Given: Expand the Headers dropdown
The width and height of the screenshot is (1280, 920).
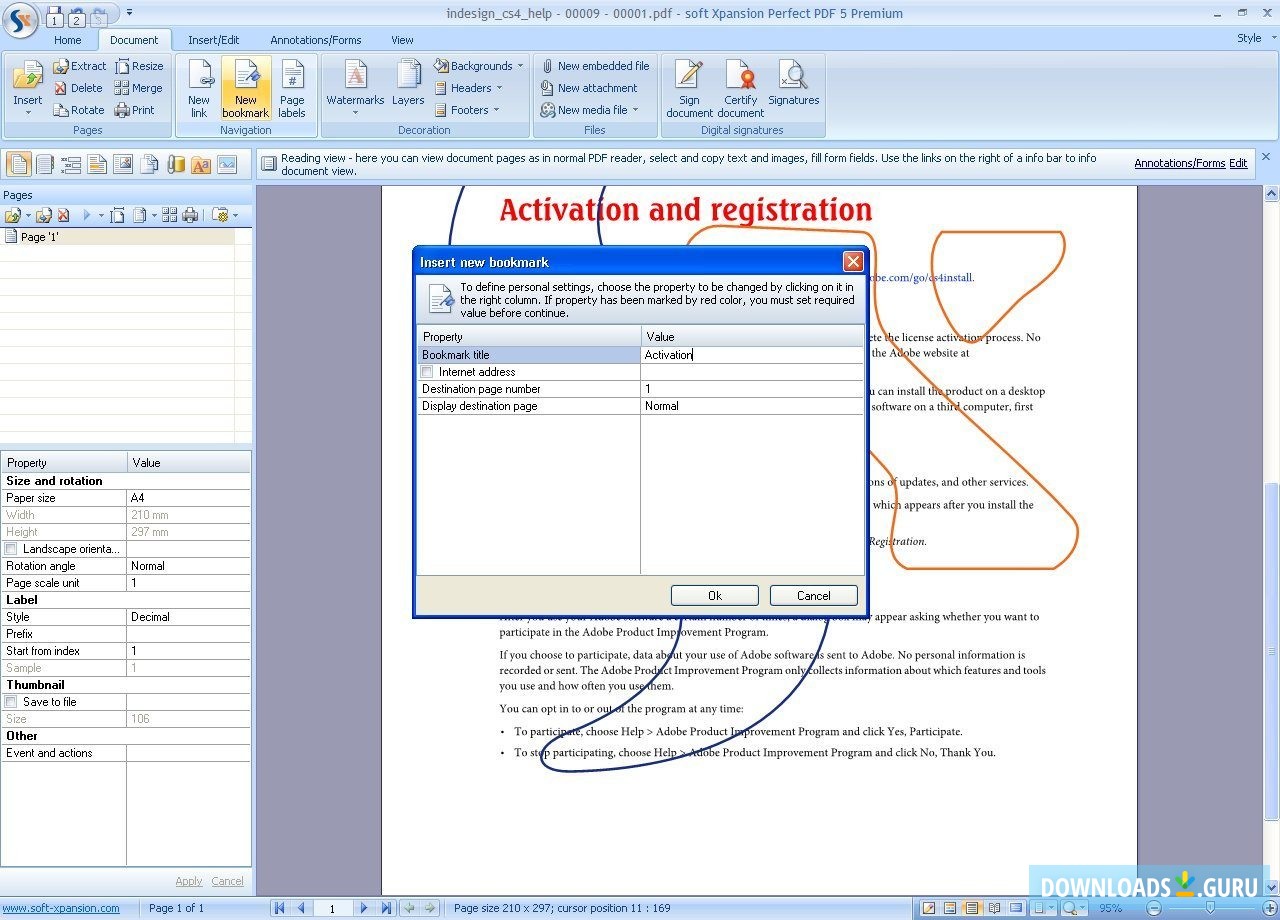Looking at the screenshot, I should pyautogui.click(x=499, y=88).
